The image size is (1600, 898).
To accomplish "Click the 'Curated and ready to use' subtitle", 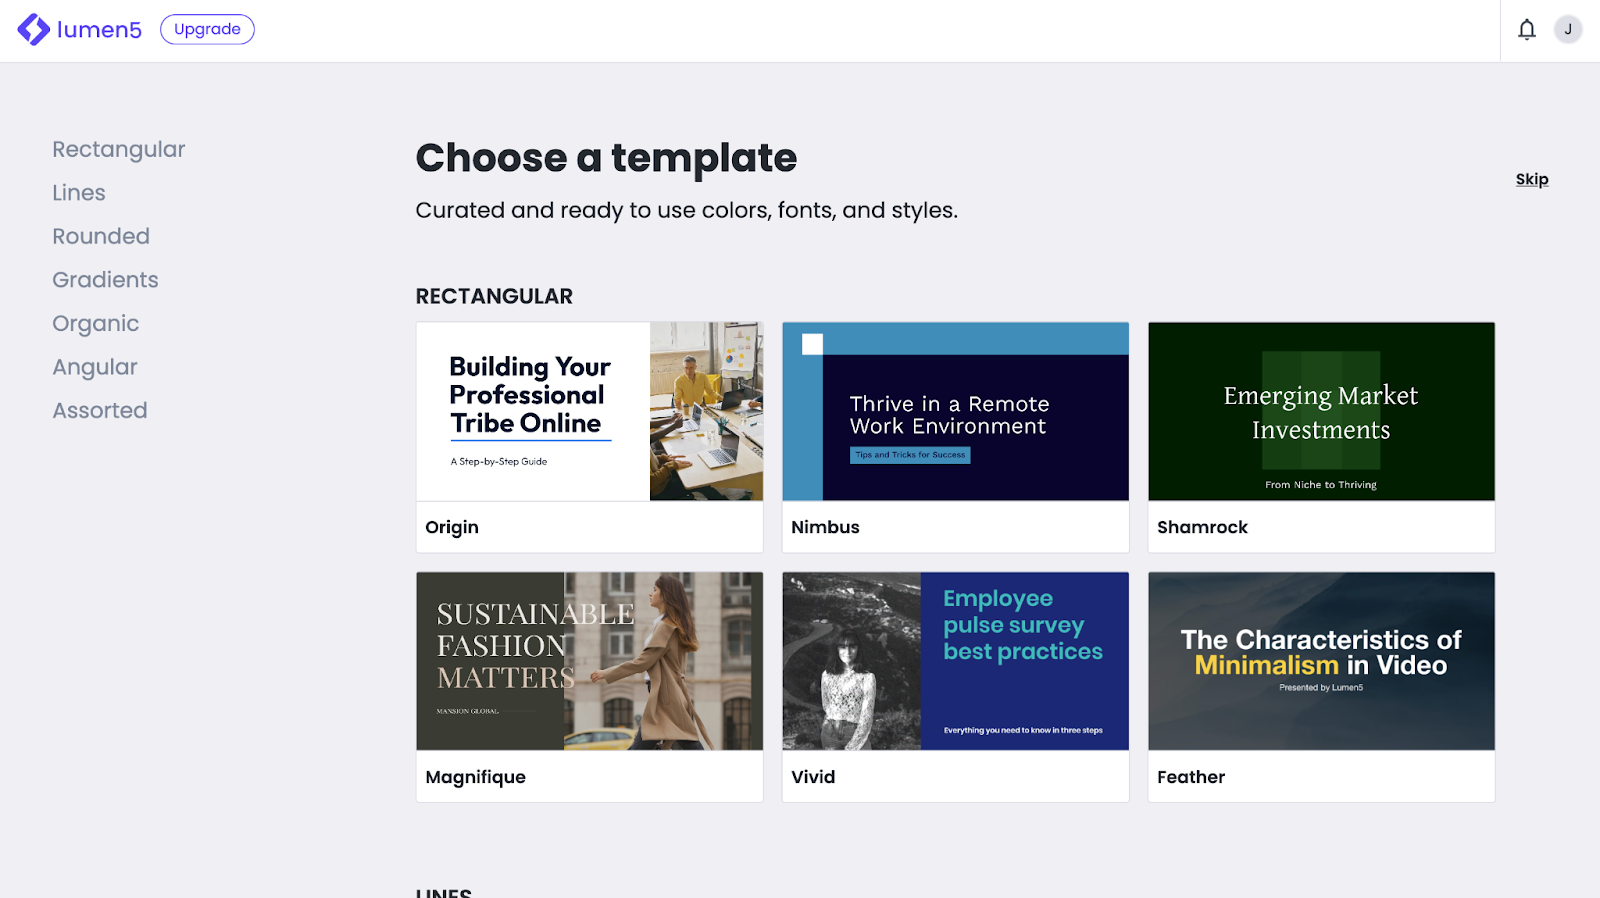I will (686, 211).
